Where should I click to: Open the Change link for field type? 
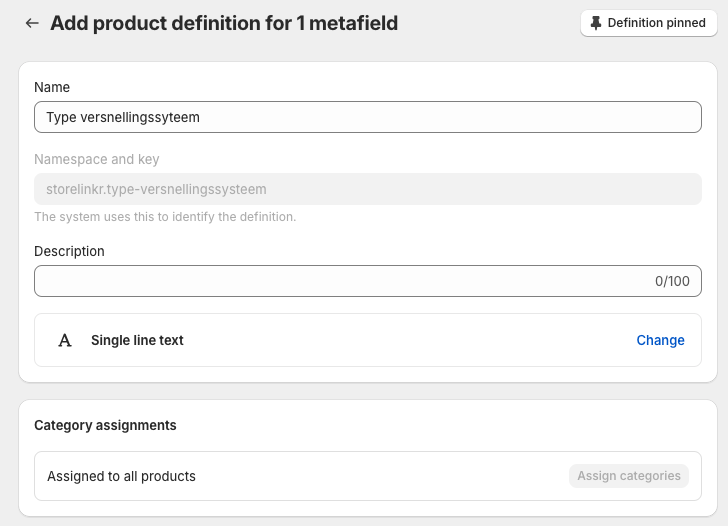point(660,340)
